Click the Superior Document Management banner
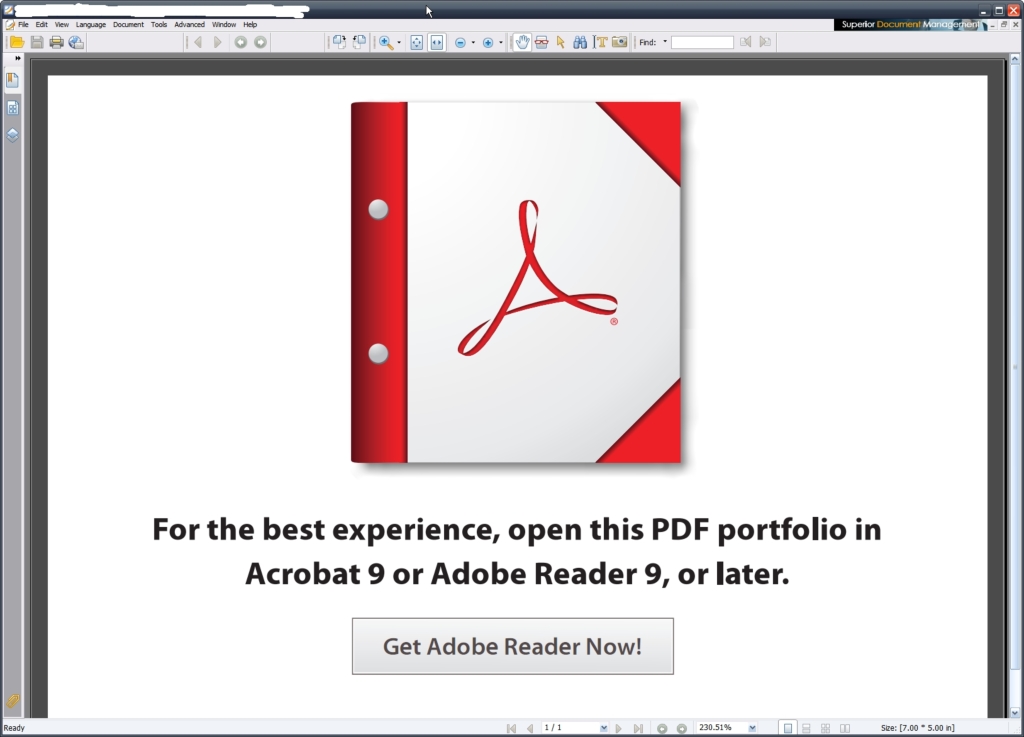Screen dimensions: 1024x737 tap(910, 24)
